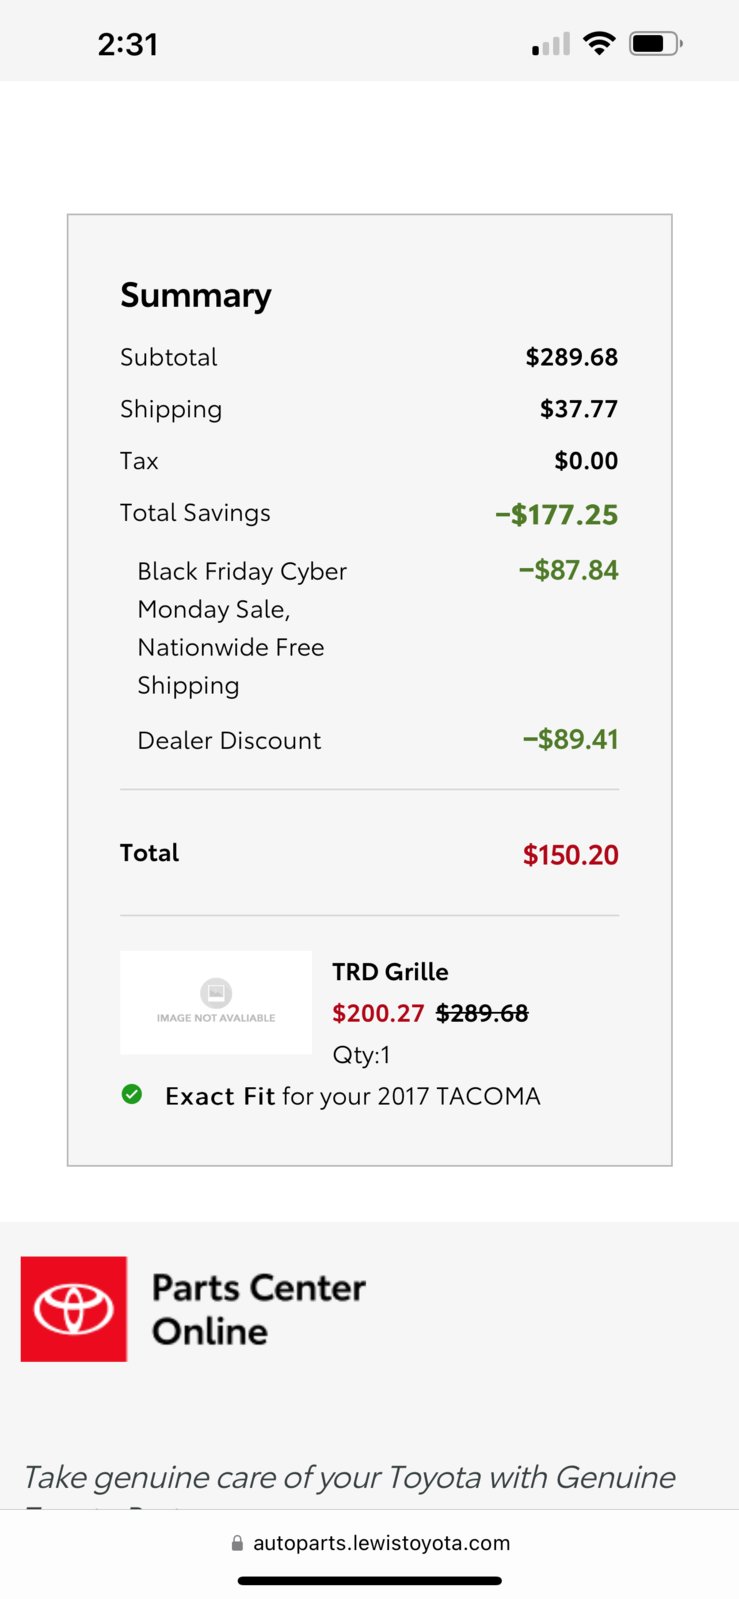This screenshot has height=1599, width=739.
Task: Open the TRD Grille product title
Action: click(390, 972)
